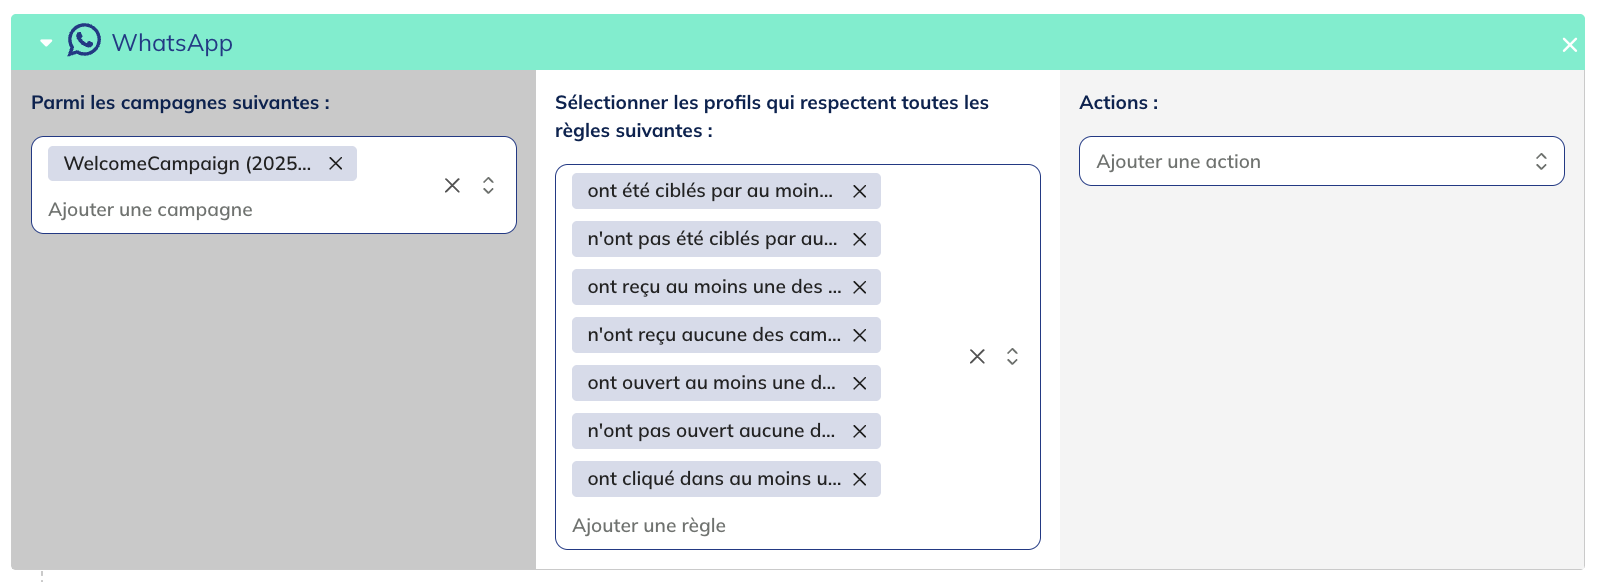Image resolution: width=1600 pixels, height=582 pixels.
Task: Open the rules list with the chevron selector
Action: pos(1013,355)
